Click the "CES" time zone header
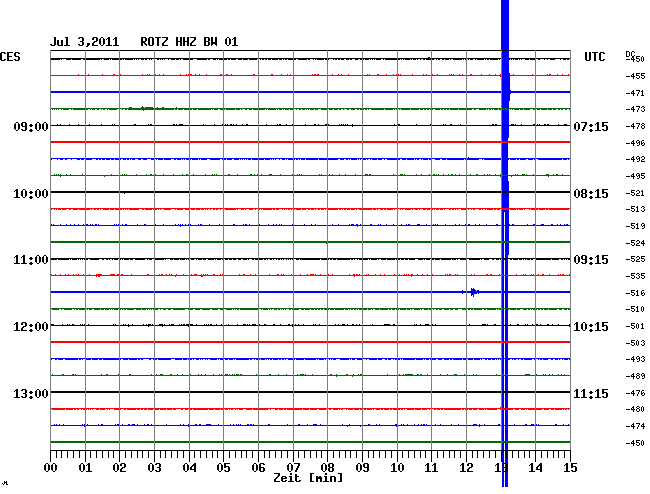Viewport: 650px width, 494px height. [10, 57]
